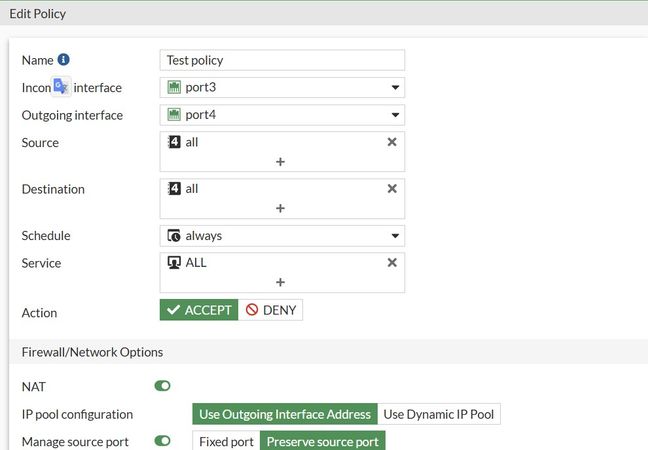Open the Schedule dropdown
The height and width of the screenshot is (450, 648).
[x=396, y=236]
